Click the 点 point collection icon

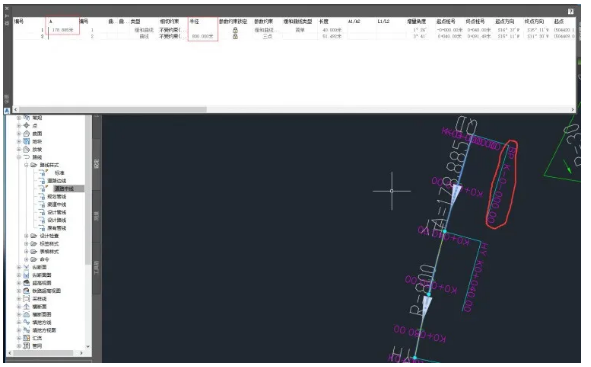point(26,125)
